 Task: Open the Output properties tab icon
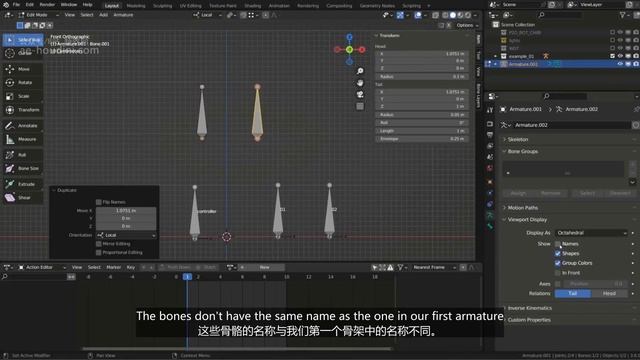point(490,135)
